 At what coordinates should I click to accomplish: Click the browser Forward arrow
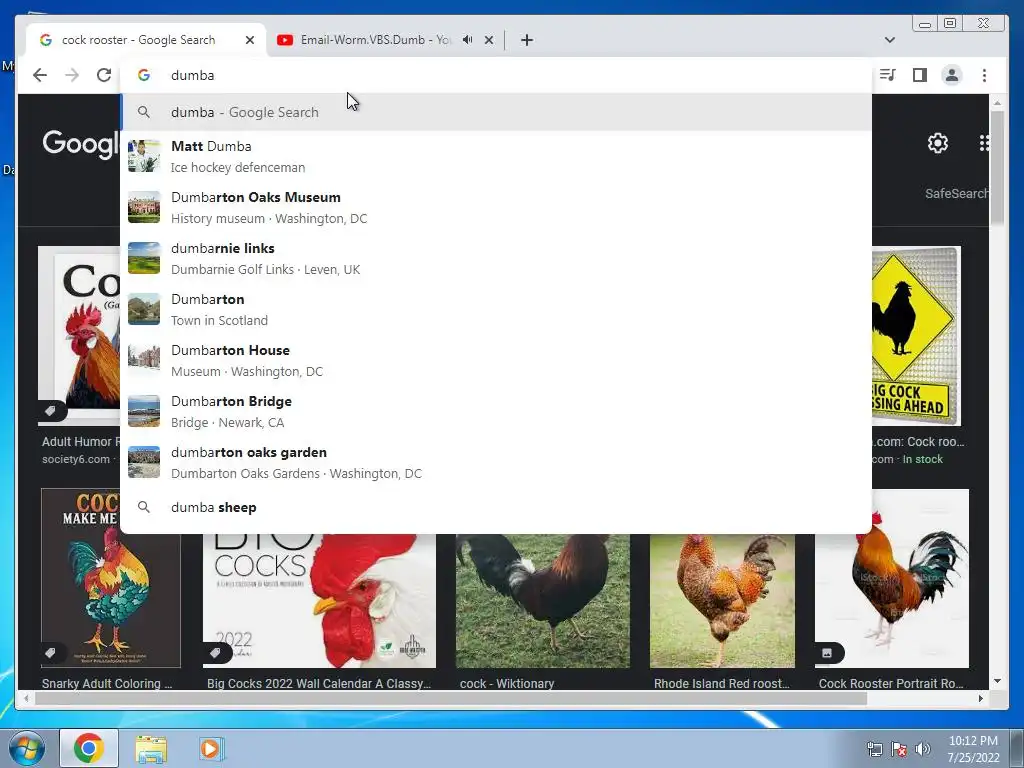click(72, 75)
